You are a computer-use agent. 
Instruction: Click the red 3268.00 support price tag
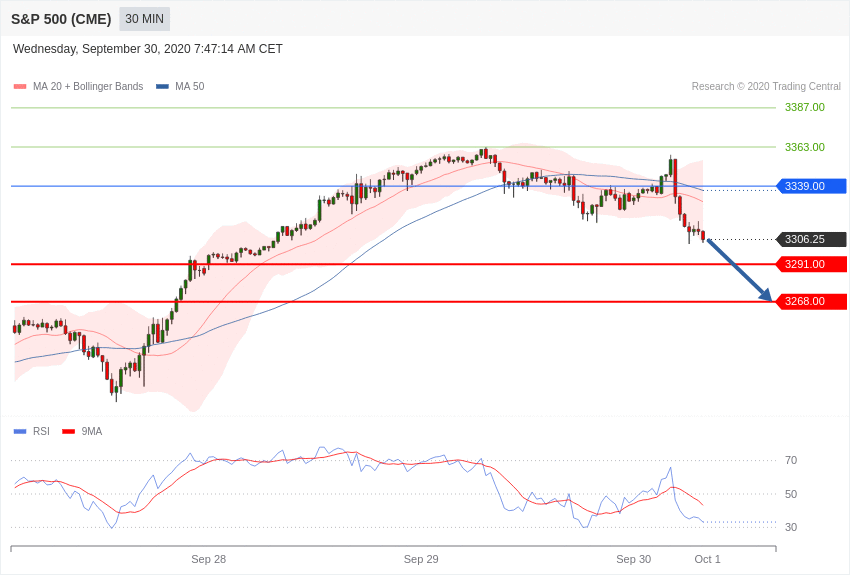(x=812, y=301)
